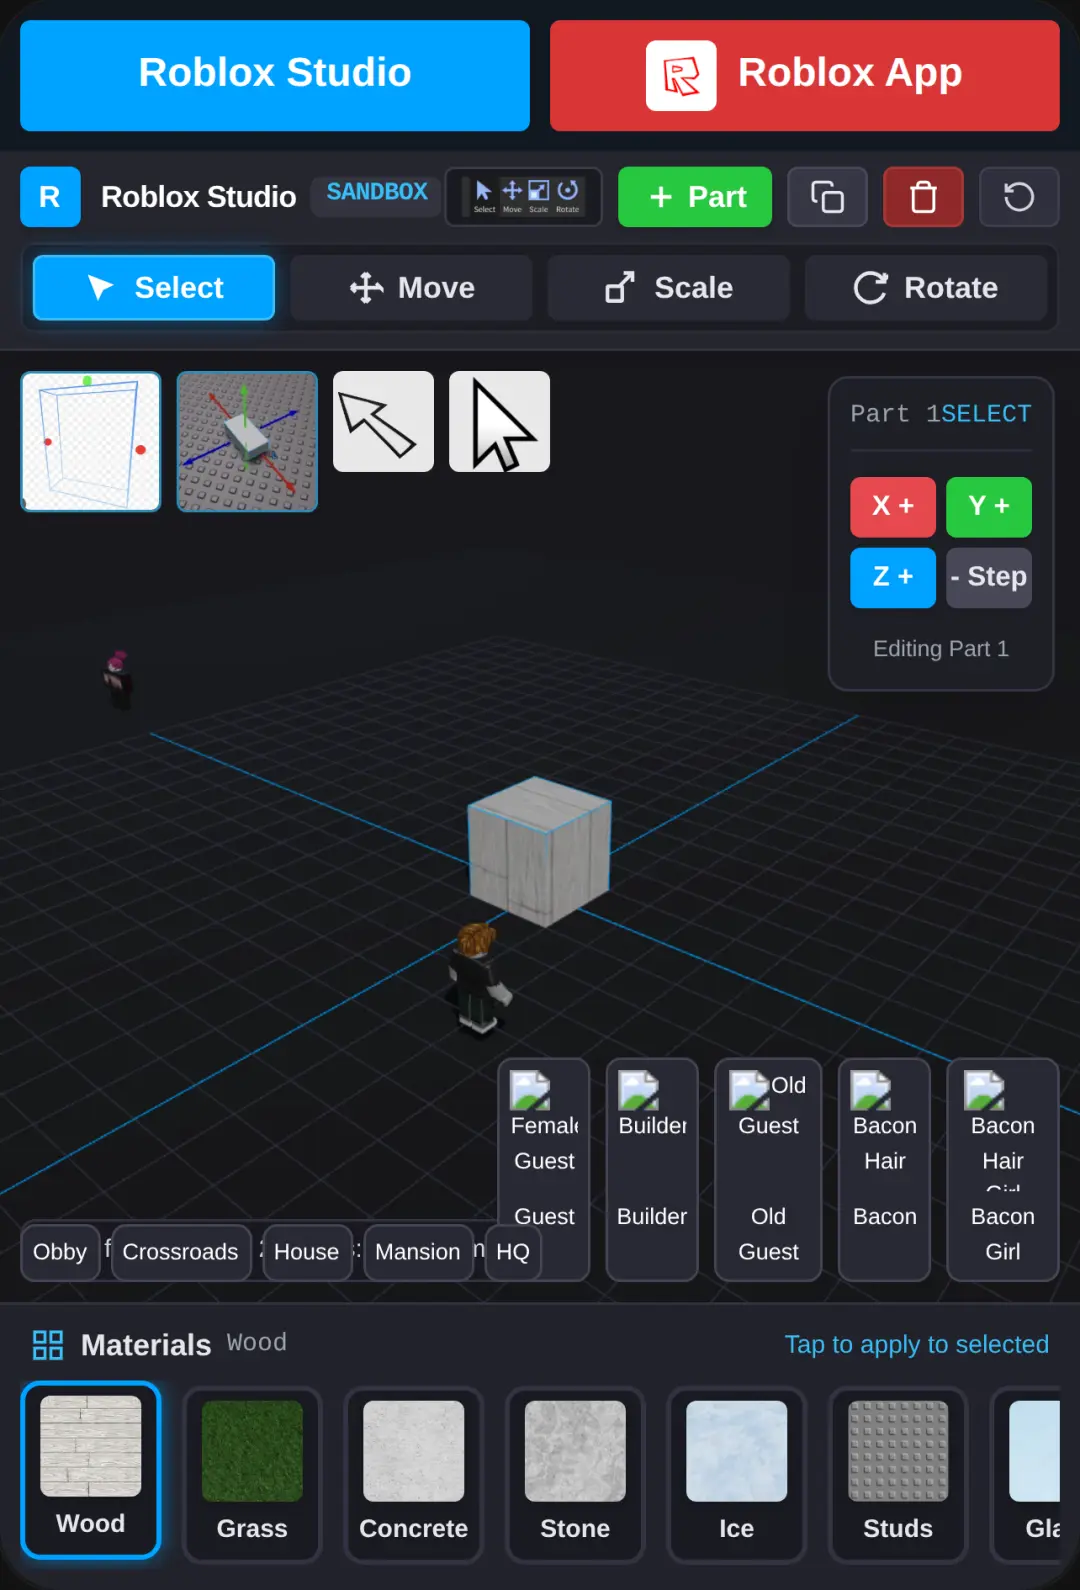Click the duplicate part icon
This screenshot has height=1590, width=1080.
[x=827, y=197]
